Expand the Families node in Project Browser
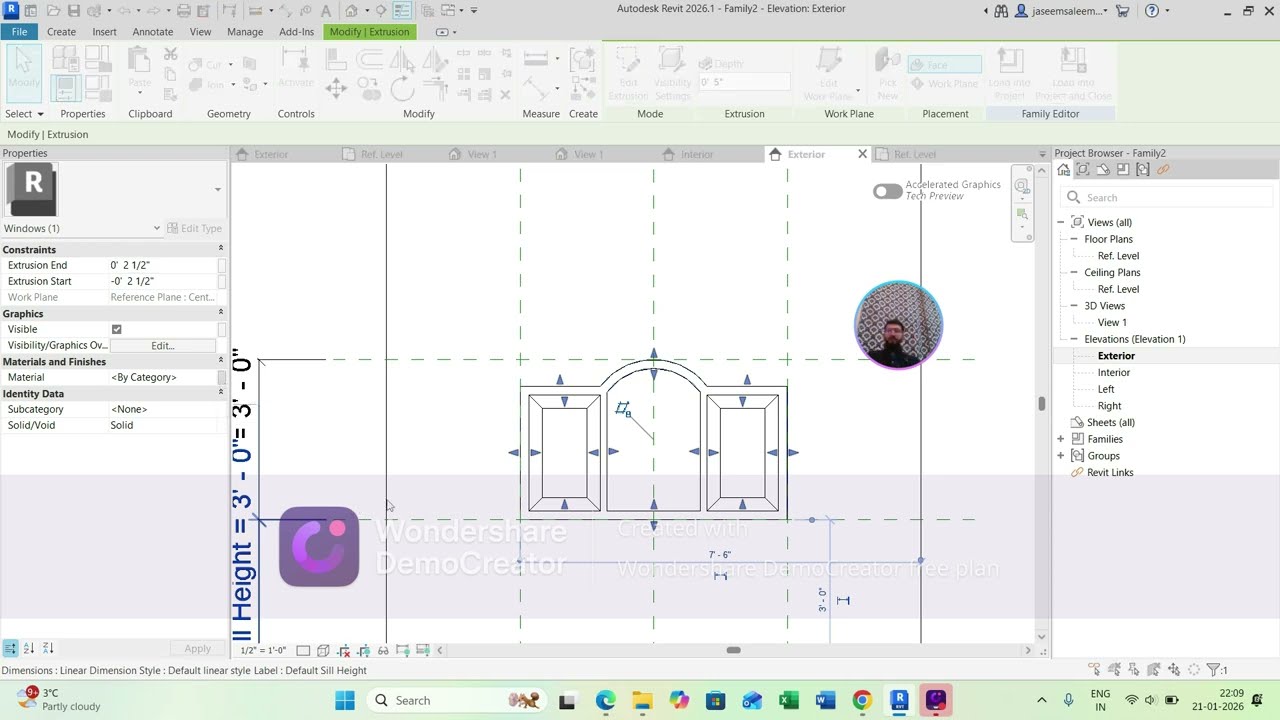 point(1061,439)
